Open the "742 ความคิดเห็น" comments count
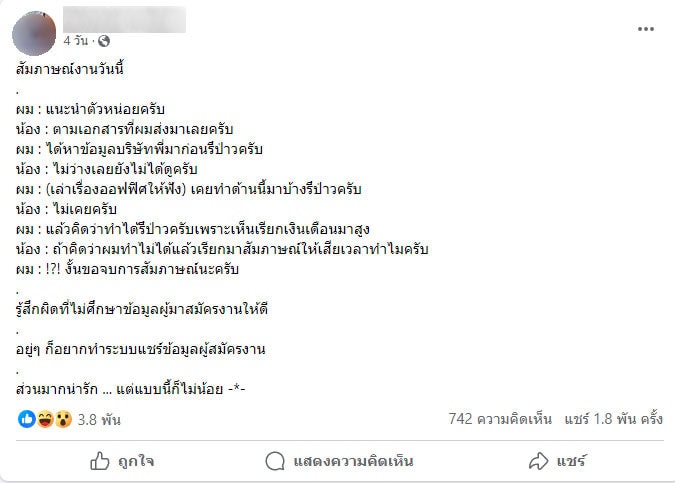The image size is (675, 483). coord(501,420)
